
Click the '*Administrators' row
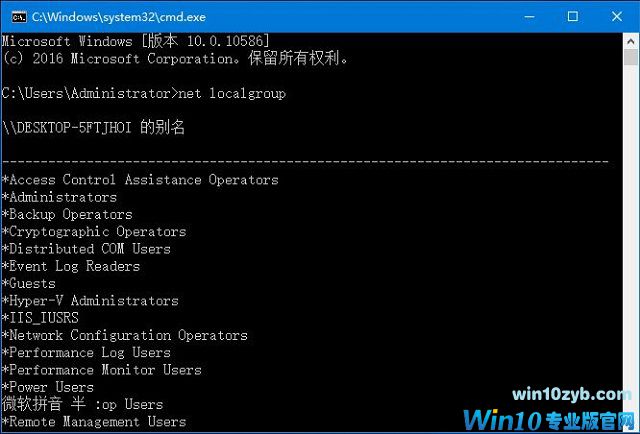click(59, 197)
